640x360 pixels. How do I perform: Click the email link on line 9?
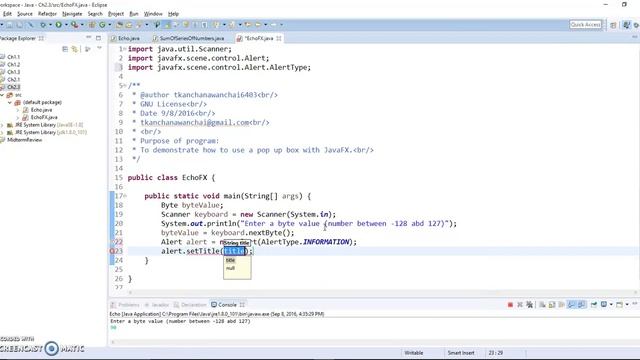tap(194, 122)
